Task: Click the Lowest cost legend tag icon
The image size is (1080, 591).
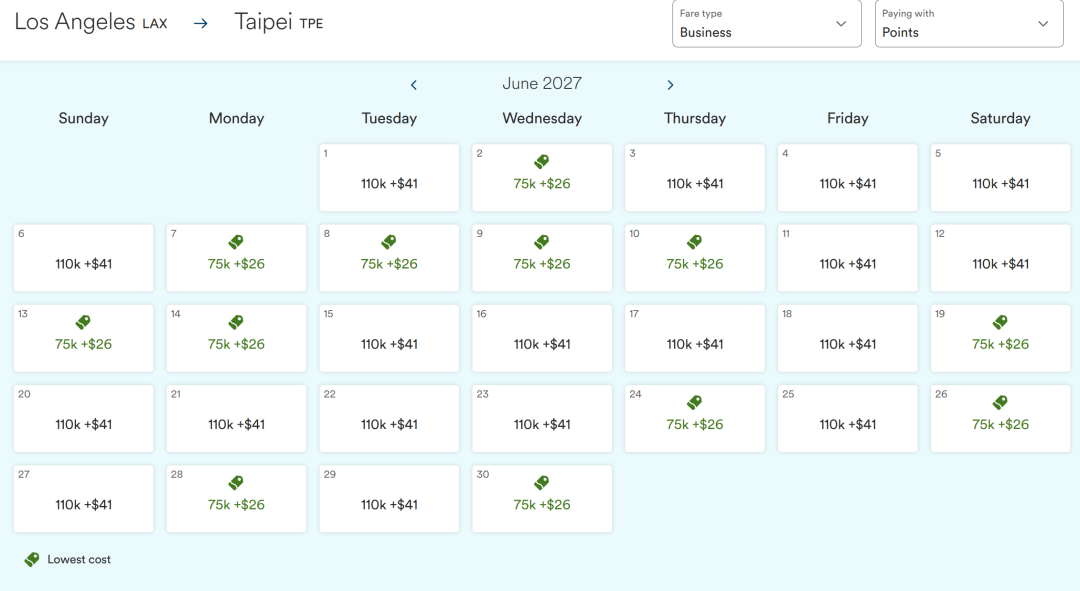Action: (x=32, y=559)
